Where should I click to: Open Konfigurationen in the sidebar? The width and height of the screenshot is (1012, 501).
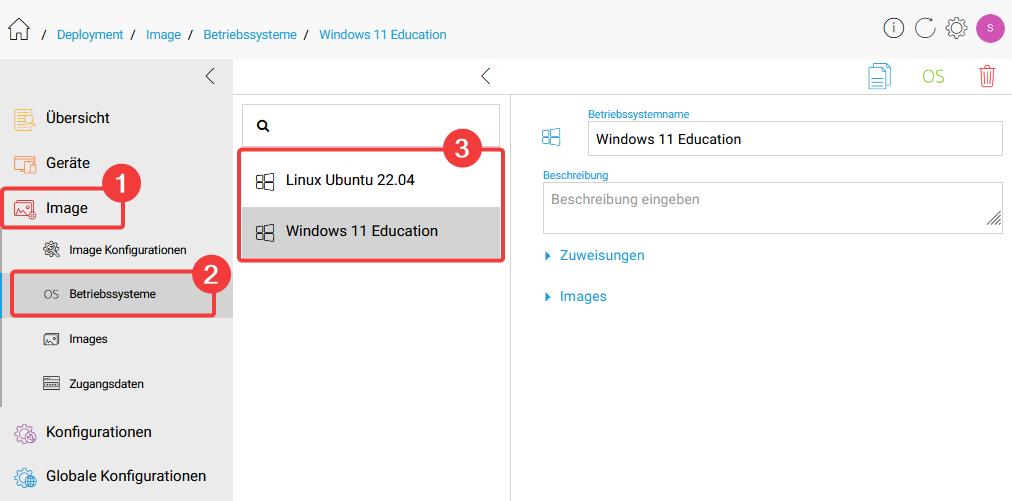click(99, 431)
